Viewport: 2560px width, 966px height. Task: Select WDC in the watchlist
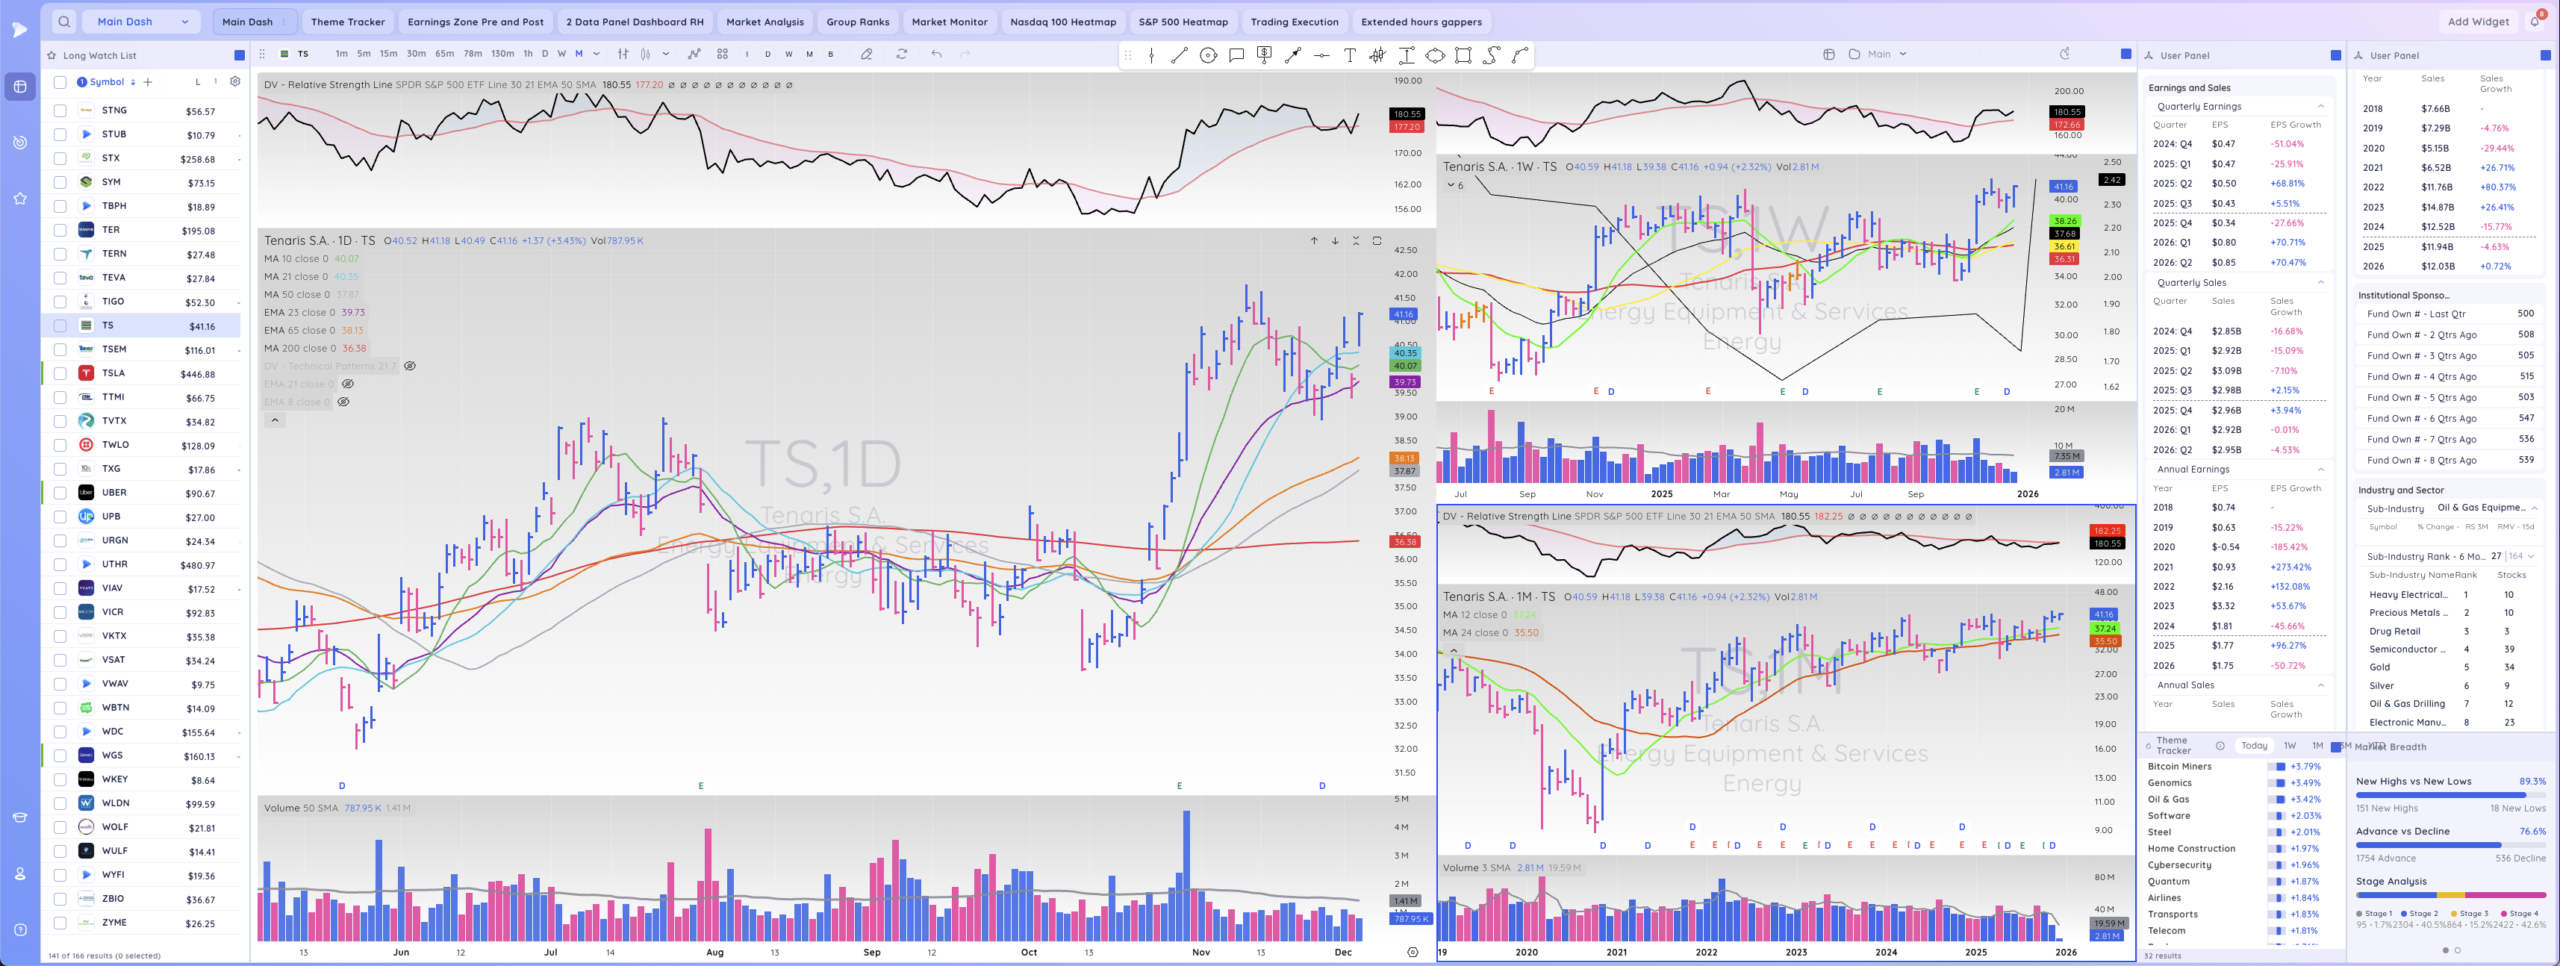115,731
